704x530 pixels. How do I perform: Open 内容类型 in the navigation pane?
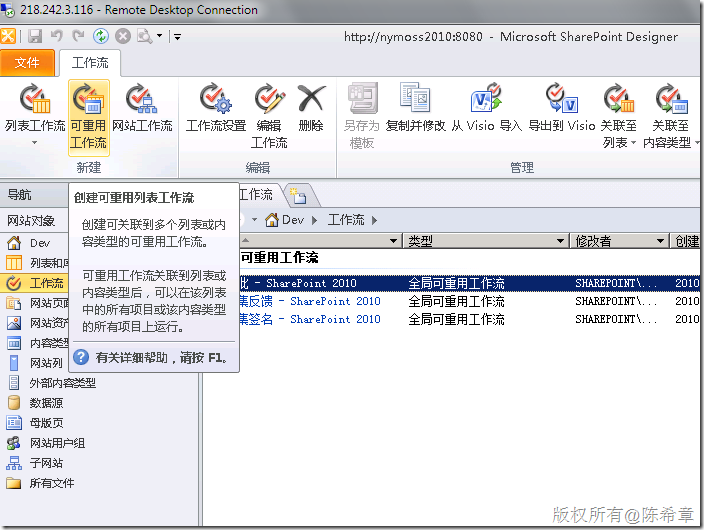34,343
